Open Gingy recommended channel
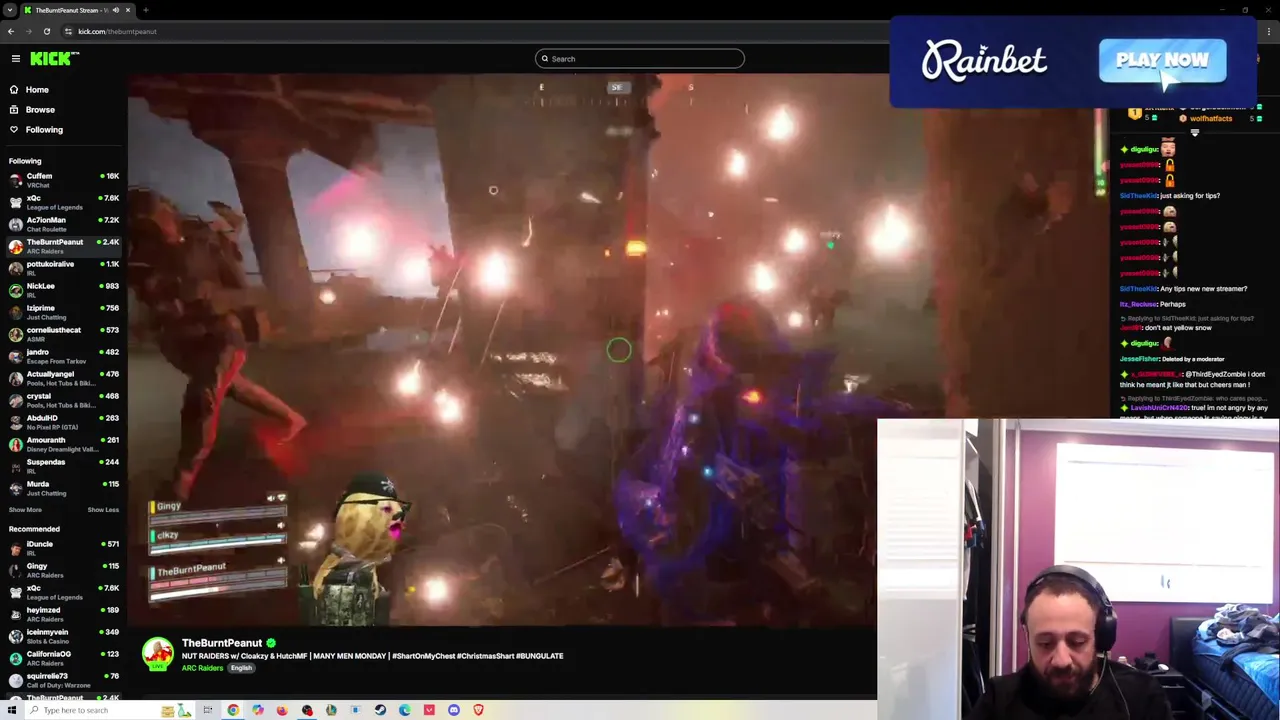 (64, 570)
